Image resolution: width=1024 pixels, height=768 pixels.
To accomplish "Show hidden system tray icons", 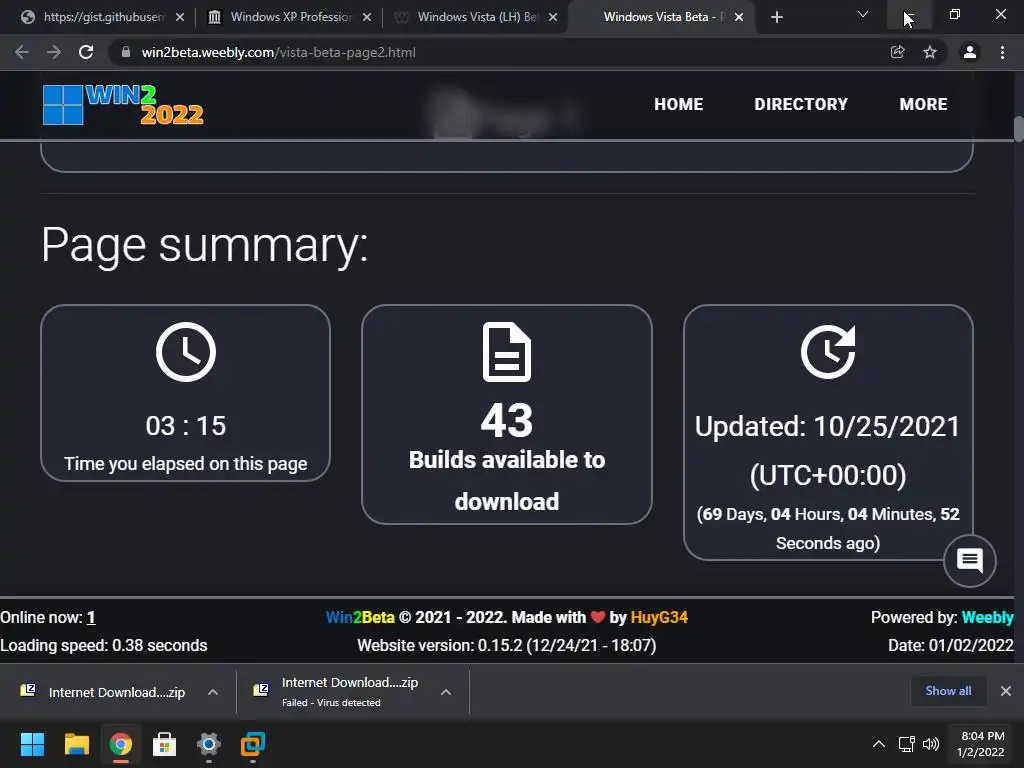I will click(879, 744).
